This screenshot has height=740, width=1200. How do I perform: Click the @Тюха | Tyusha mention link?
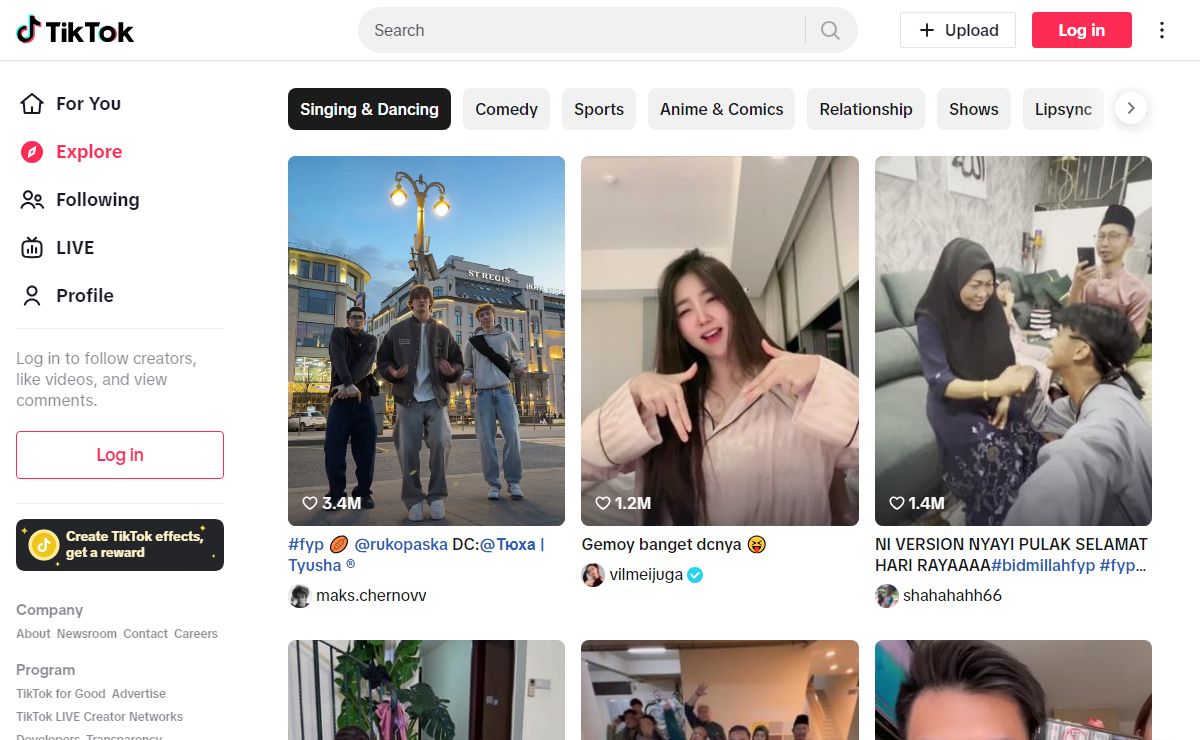point(416,555)
